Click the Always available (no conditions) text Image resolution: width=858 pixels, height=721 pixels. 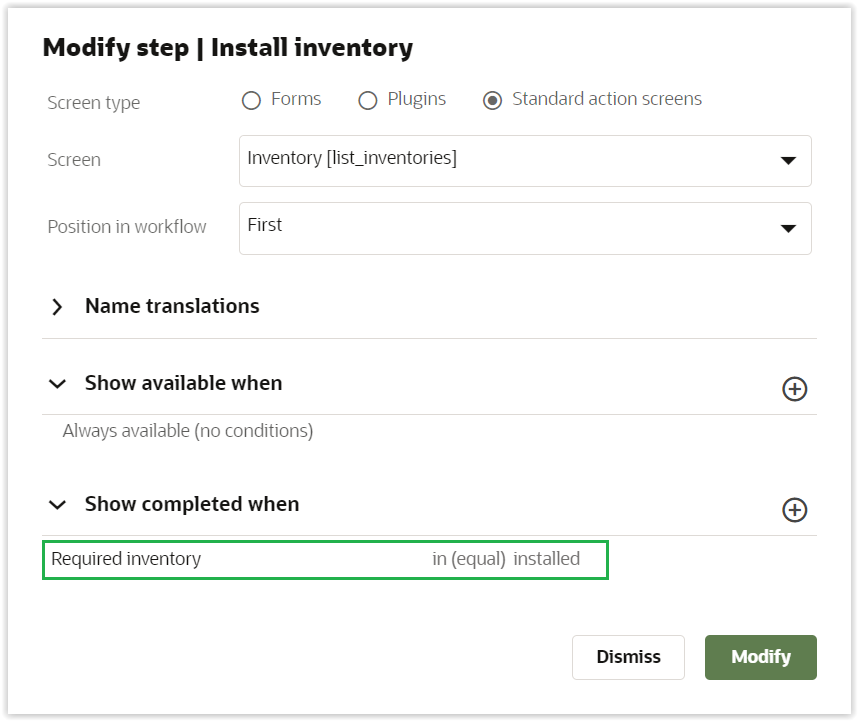click(x=188, y=431)
